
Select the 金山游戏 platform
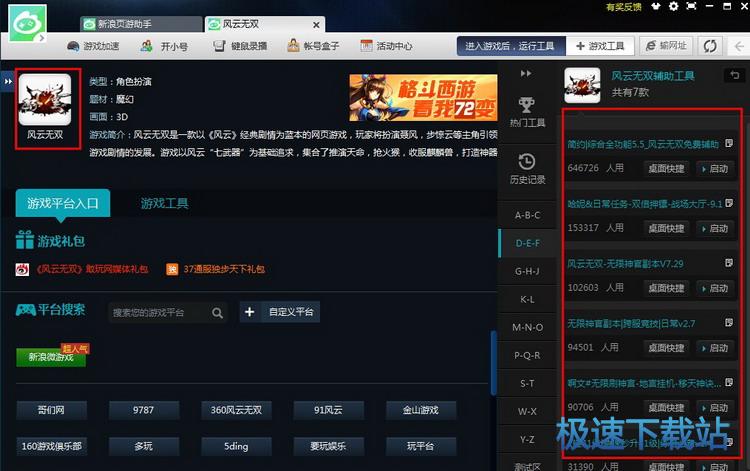click(x=421, y=410)
